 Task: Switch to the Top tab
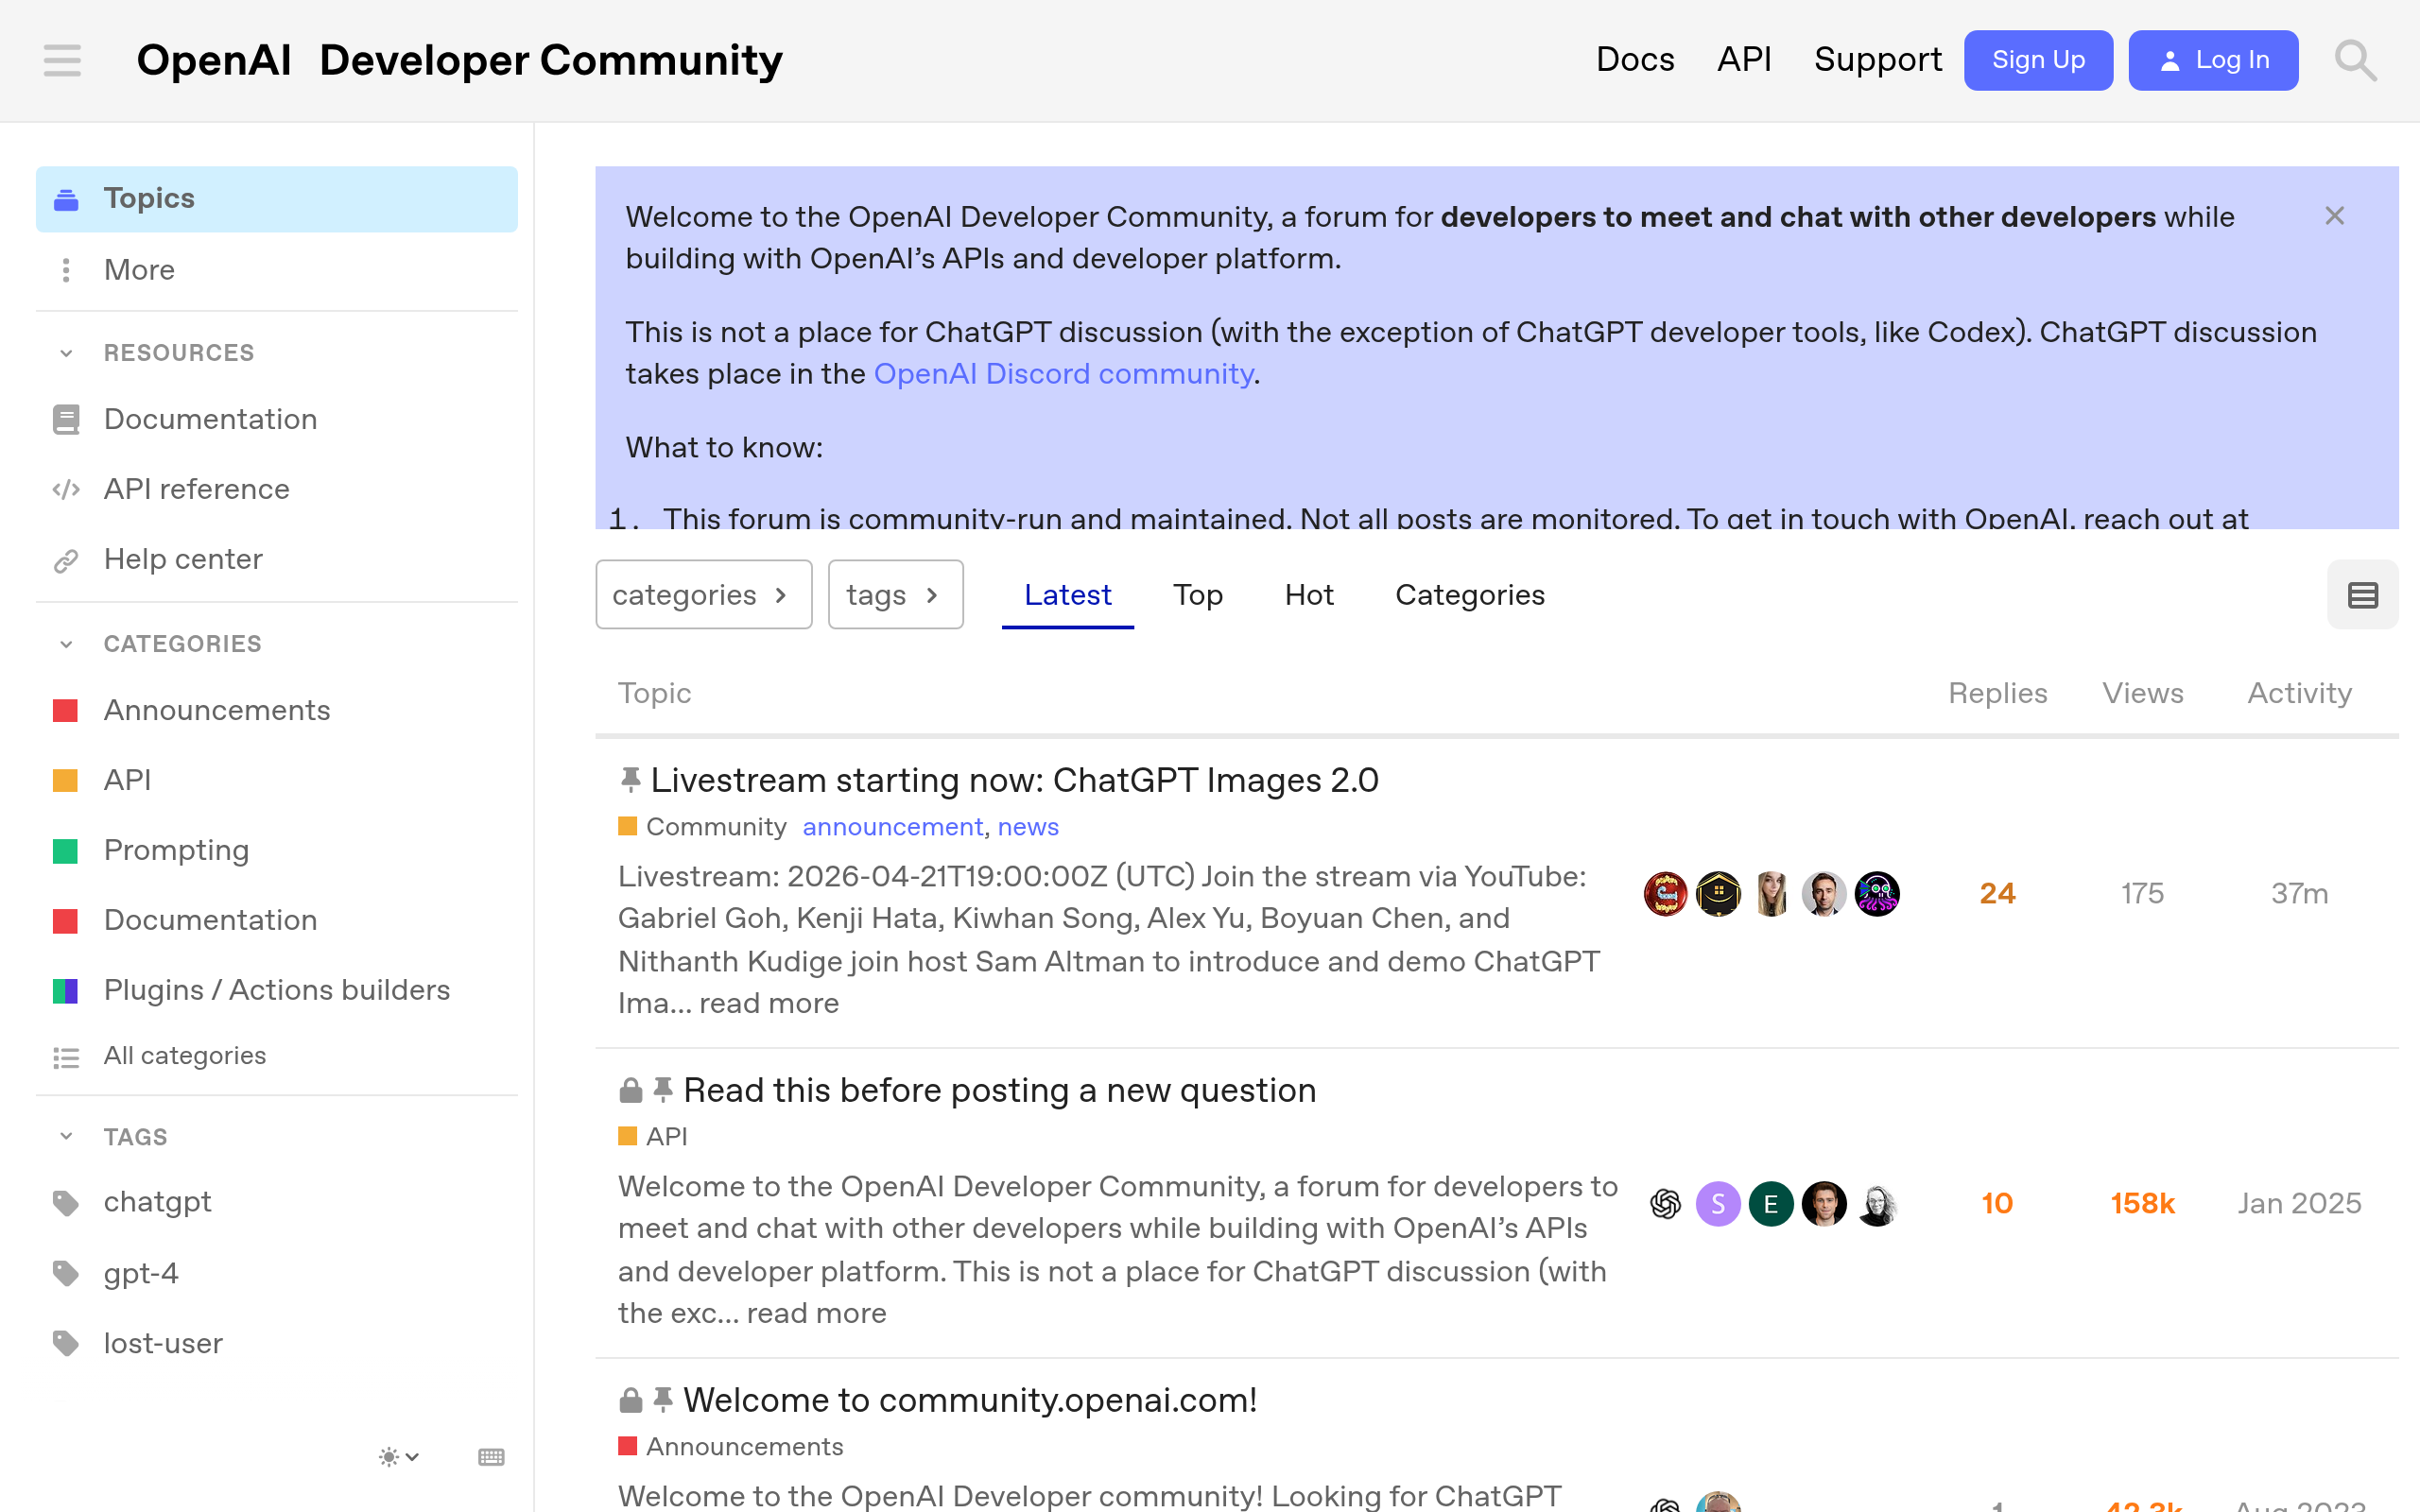[1197, 595]
